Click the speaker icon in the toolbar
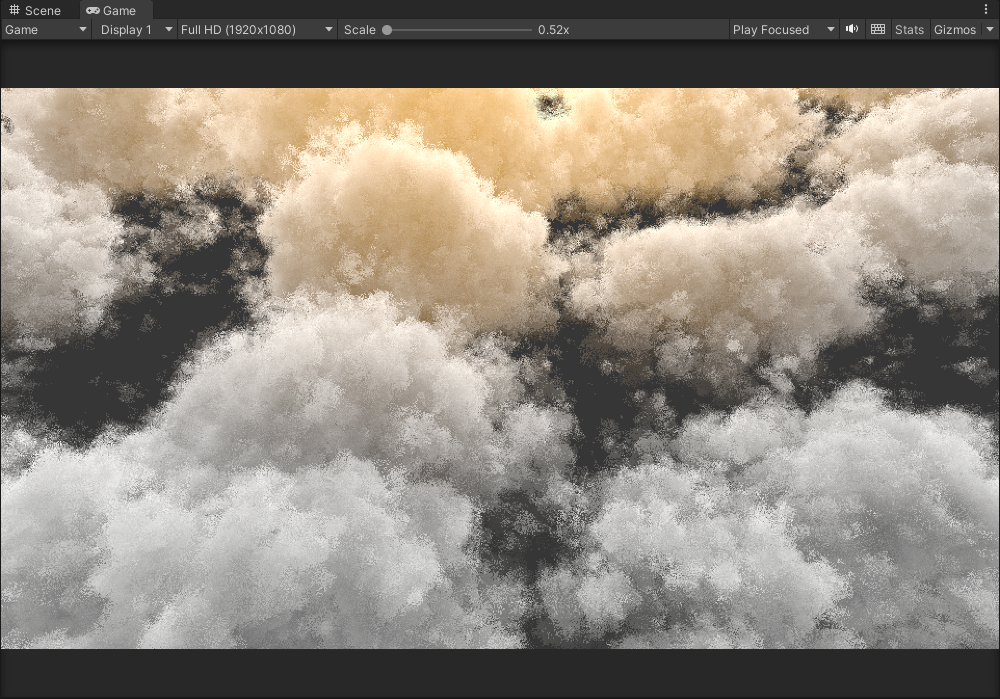The height and width of the screenshot is (699, 1000). [851, 29]
